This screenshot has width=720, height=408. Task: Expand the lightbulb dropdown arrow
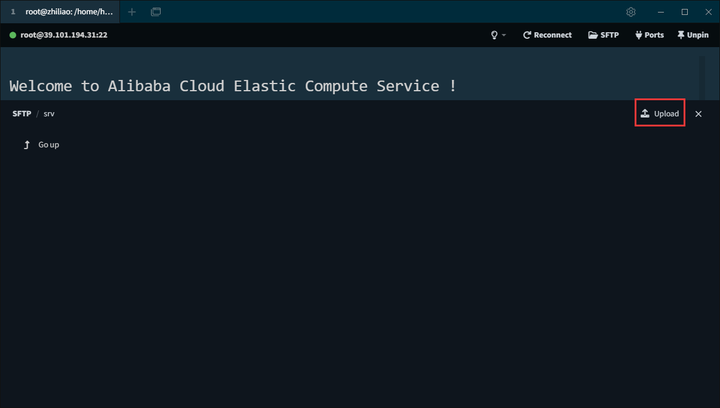point(504,35)
